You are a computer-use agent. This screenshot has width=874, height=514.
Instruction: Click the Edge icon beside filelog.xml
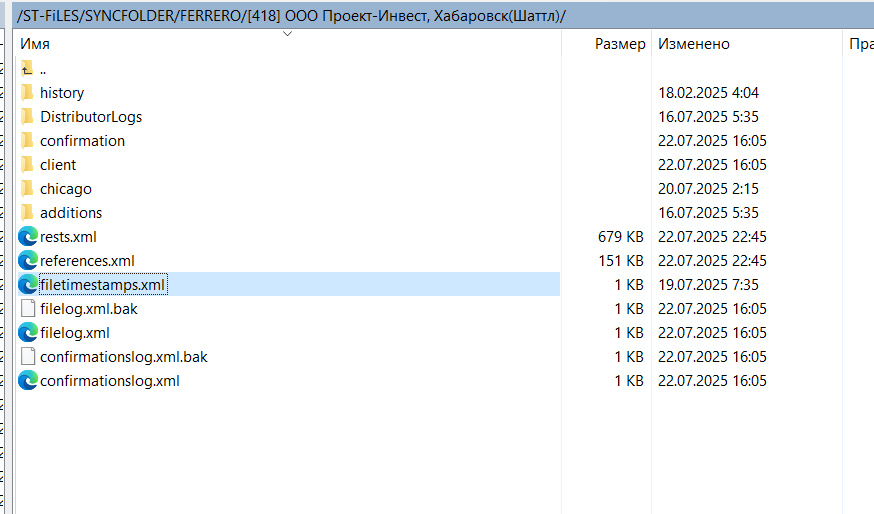(x=28, y=332)
